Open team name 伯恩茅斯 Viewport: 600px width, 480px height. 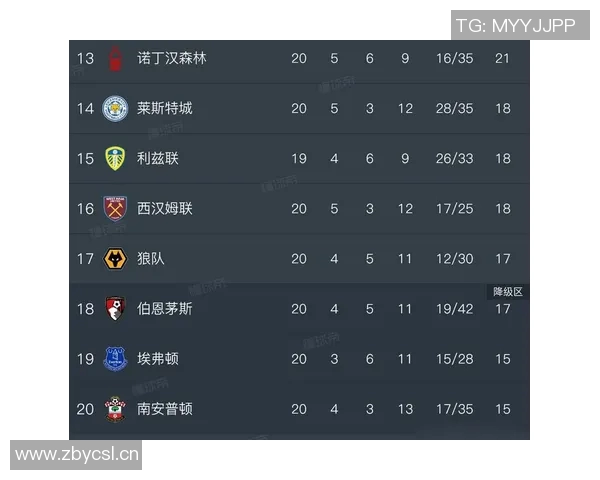coord(165,309)
